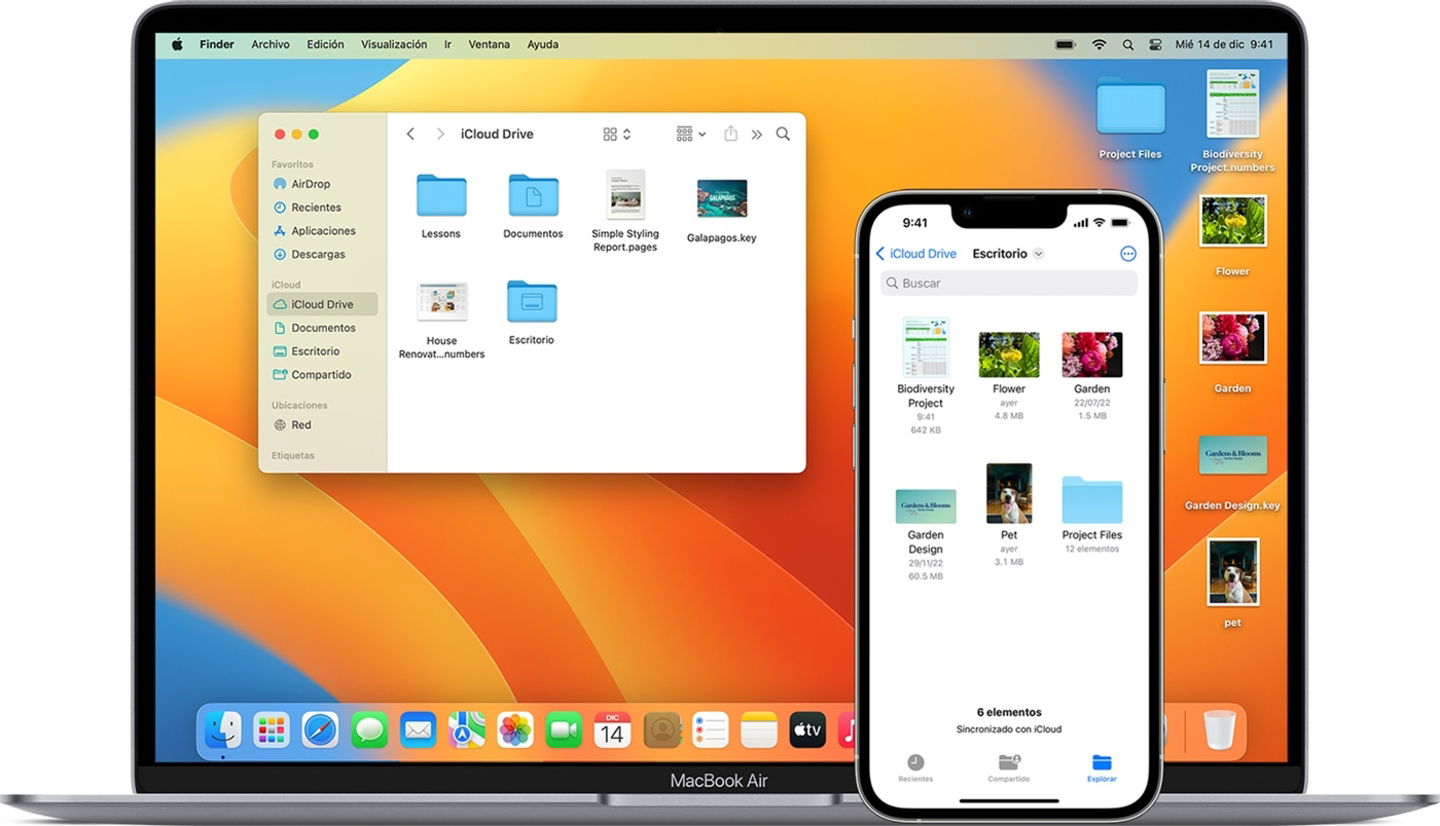
Task: Open Notes app in the Dock
Action: tap(759, 730)
